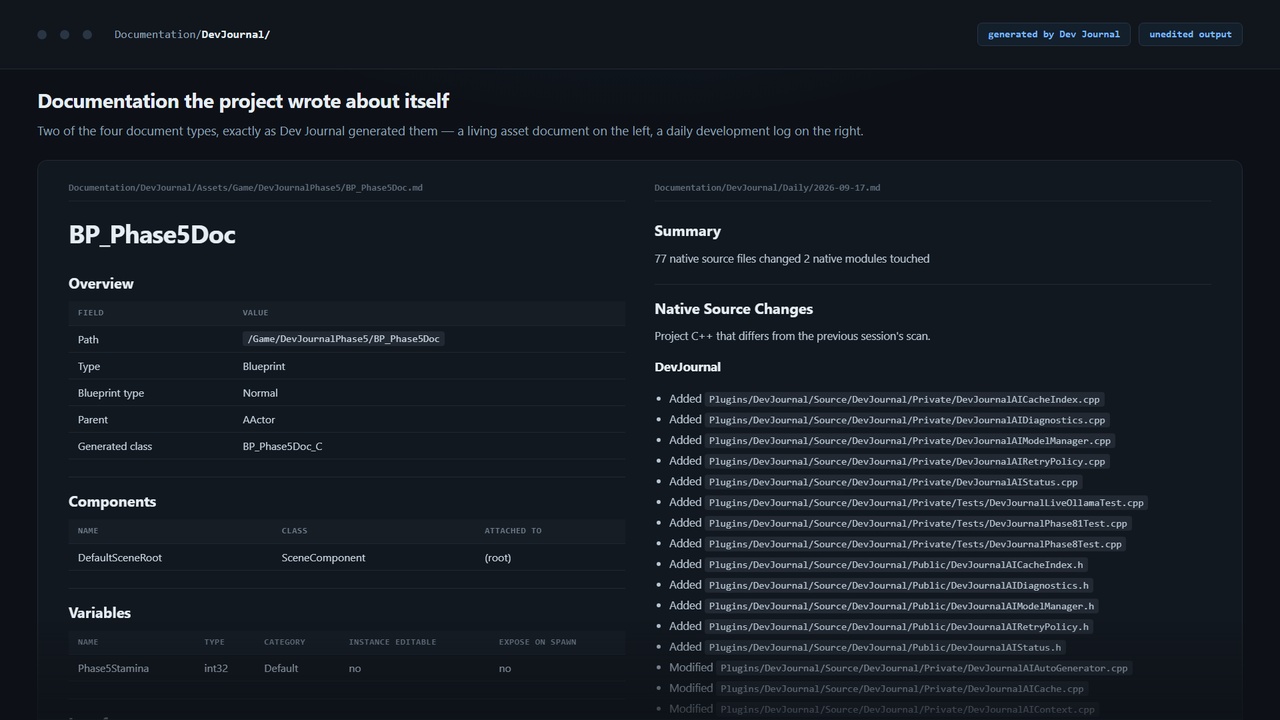Click the Type value "Blueprint"
The height and width of the screenshot is (720, 1280).
coord(264,366)
